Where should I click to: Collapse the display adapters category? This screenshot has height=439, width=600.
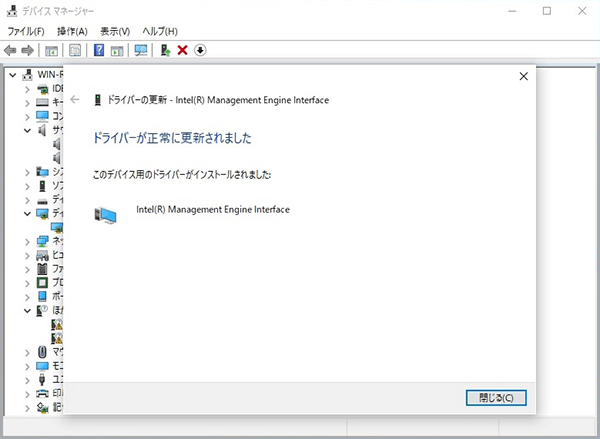point(27,214)
